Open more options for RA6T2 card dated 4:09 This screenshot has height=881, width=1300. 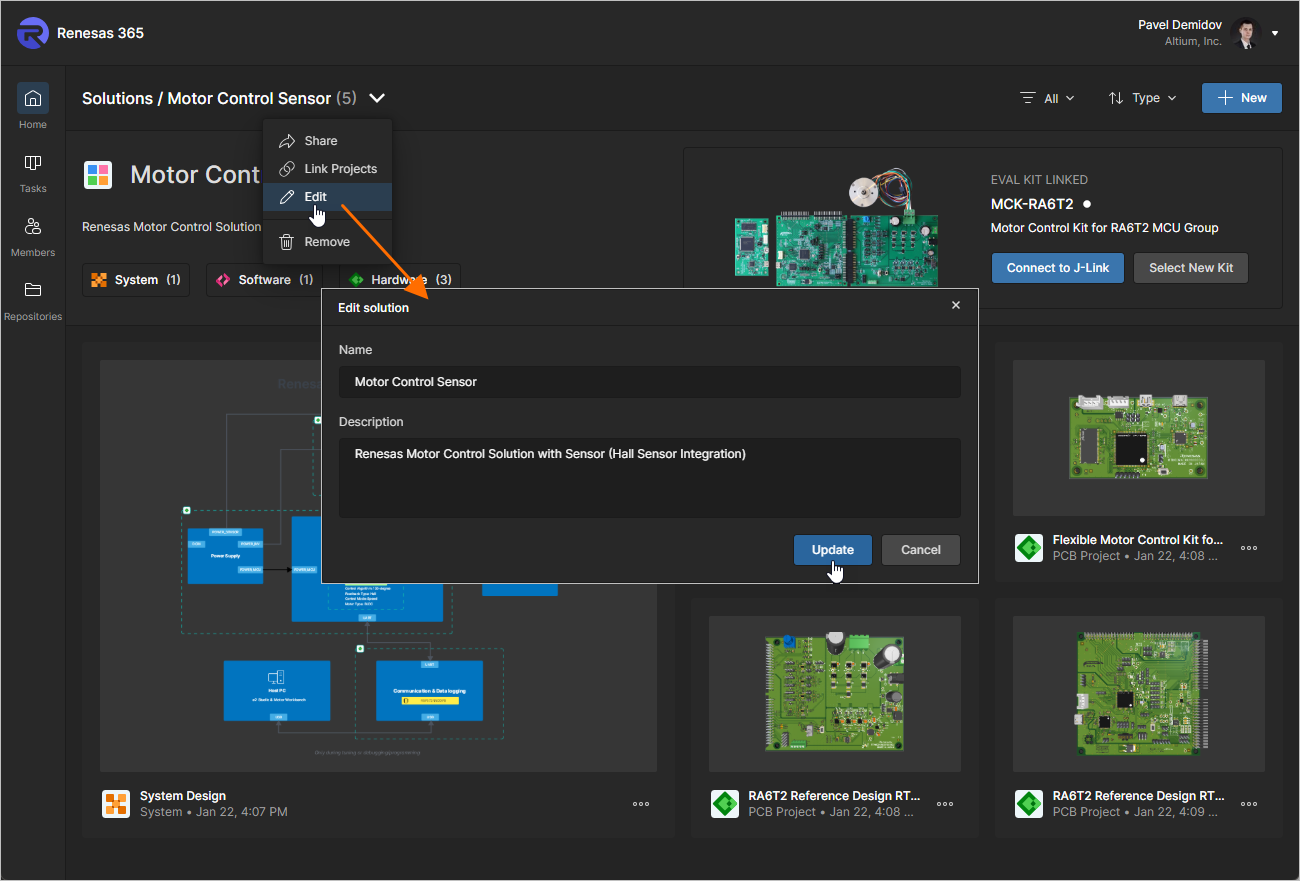point(1249,804)
